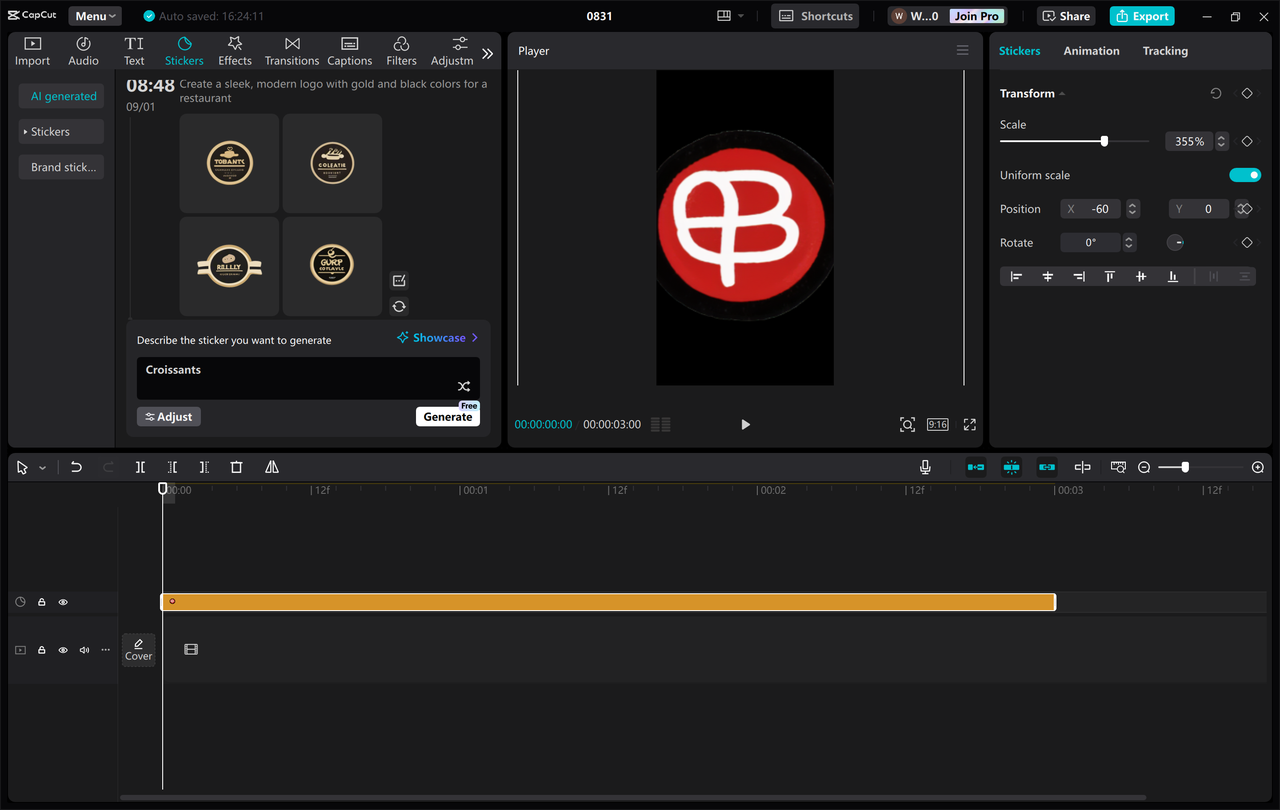Viewport: 1280px width, 810px height.
Task: Select the croissant-shaped Gurp sticker thumbnail
Action: [x=332, y=266]
